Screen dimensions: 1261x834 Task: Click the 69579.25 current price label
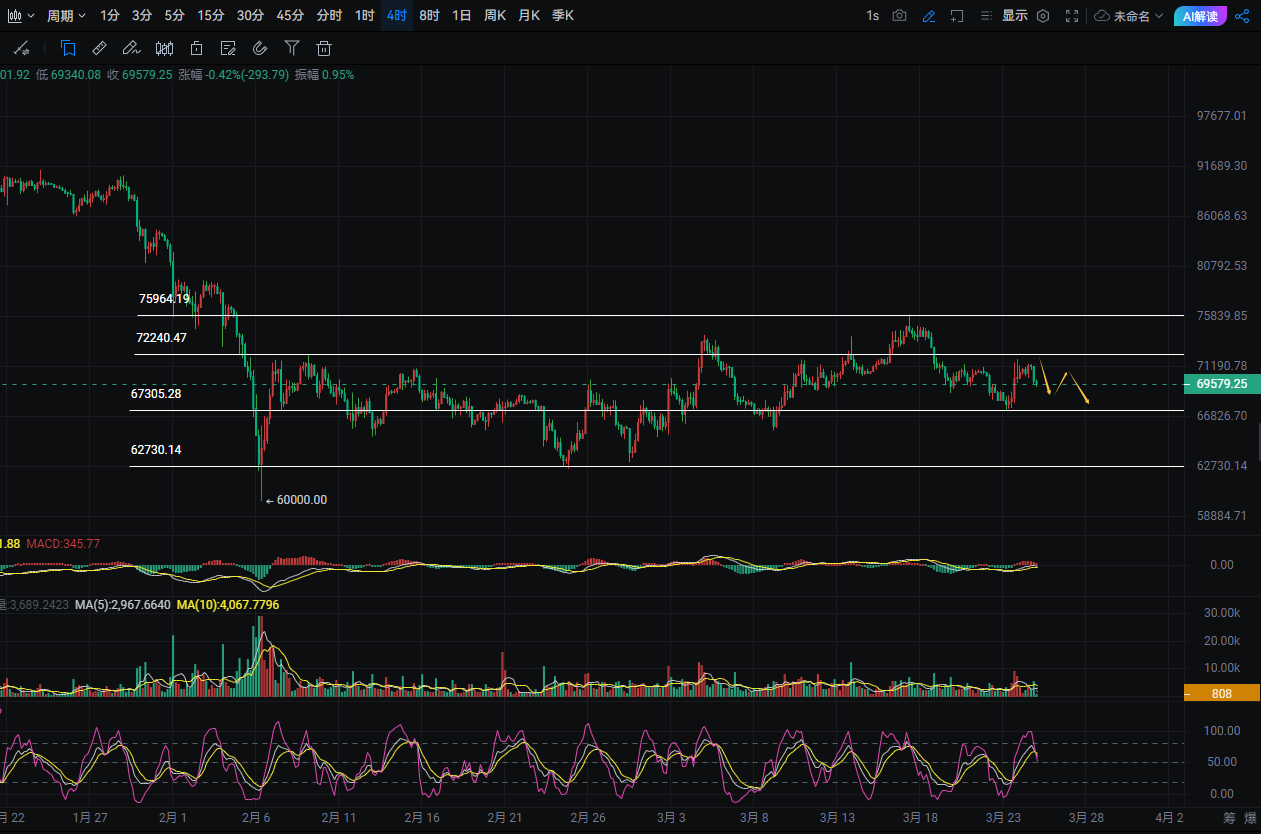(x=1220, y=384)
